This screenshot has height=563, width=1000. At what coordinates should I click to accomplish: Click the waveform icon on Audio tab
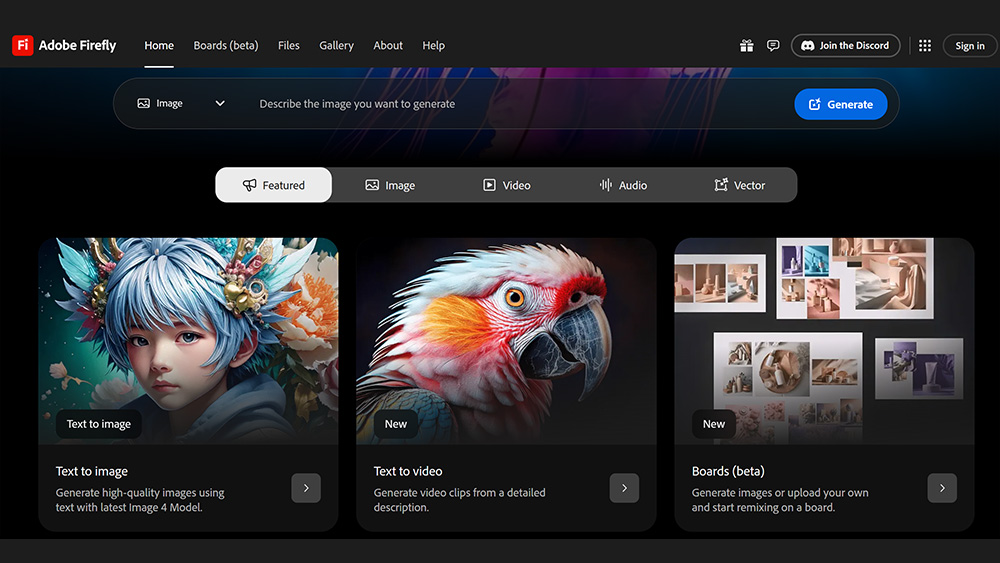605,185
